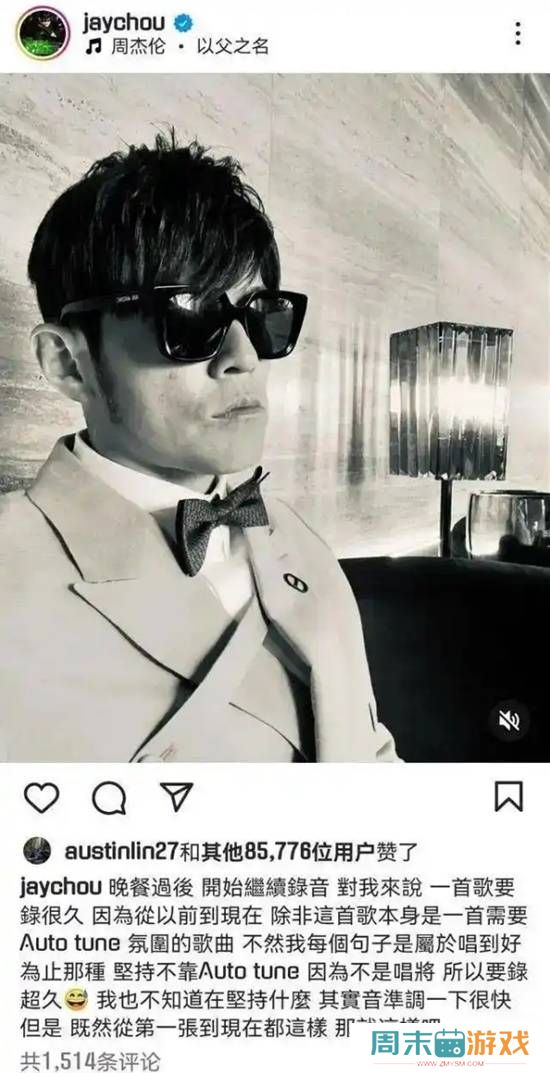Open comments via the speech bubble icon
Viewport: 550px width, 1073px height.
109,798
